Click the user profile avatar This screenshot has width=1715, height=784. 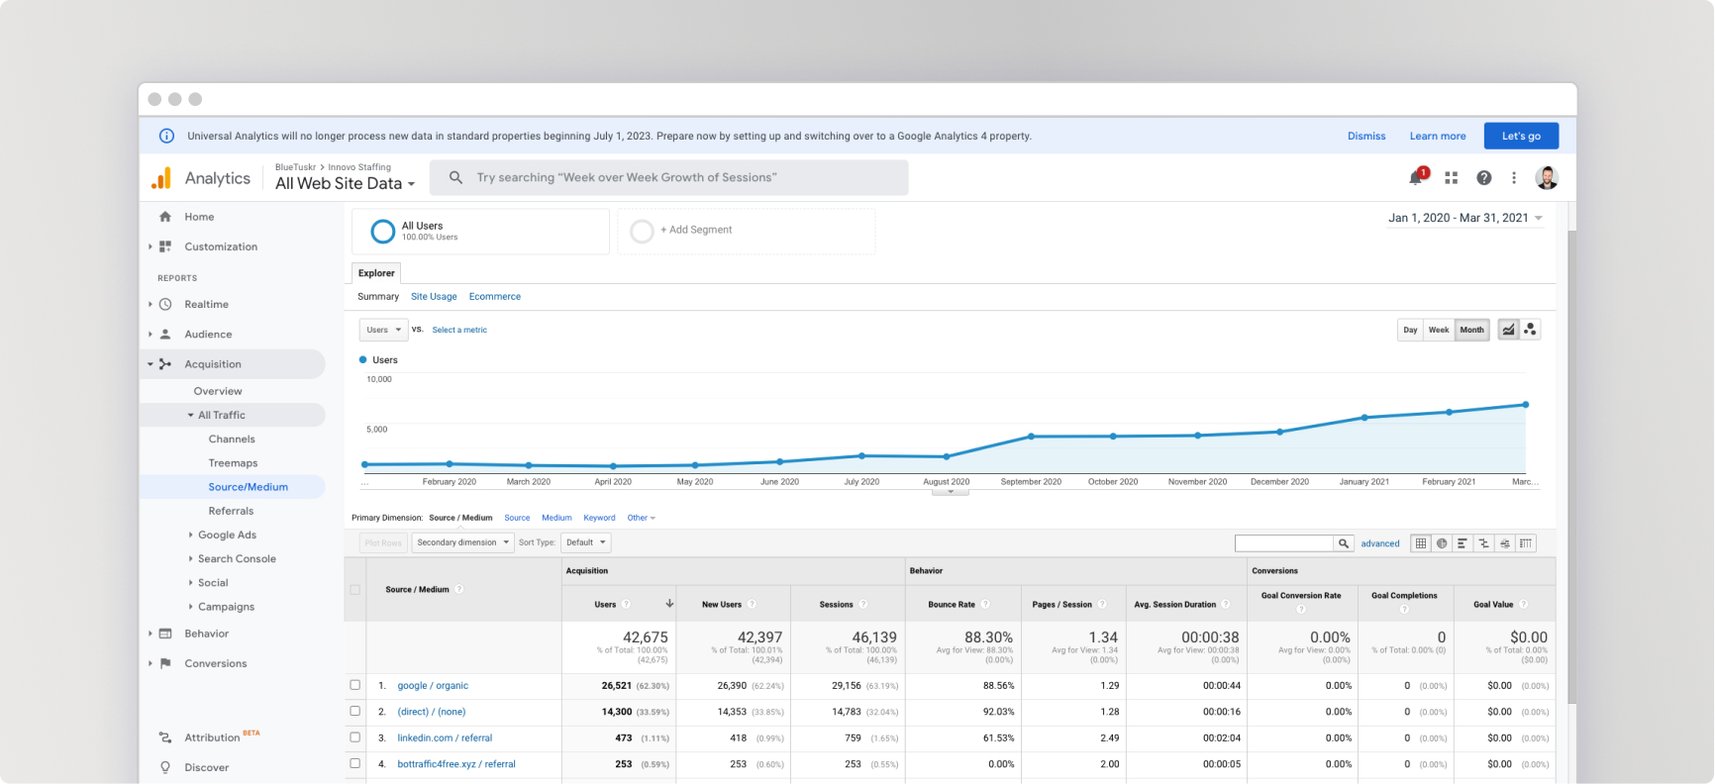pyautogui.click(x=1547, y=178)
